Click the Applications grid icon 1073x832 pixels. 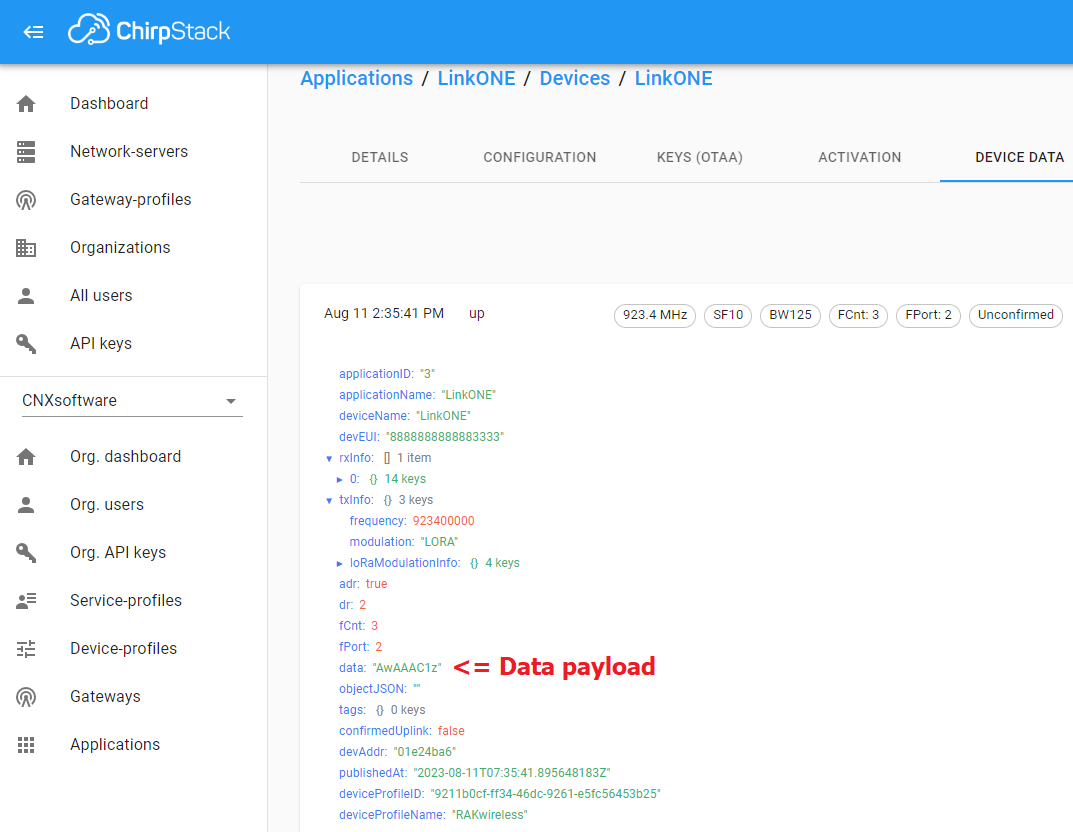pyautogui.click(x=26, y=744)
